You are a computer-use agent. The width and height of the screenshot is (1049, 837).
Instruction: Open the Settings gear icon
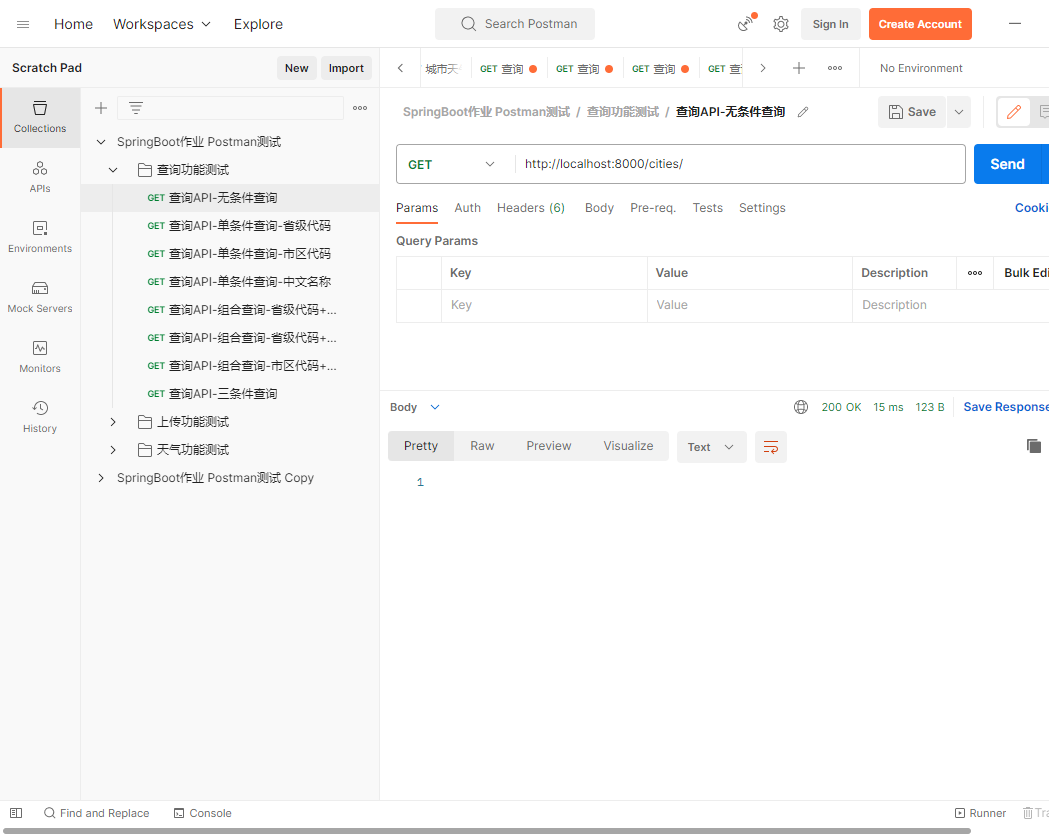coord(781,24)
